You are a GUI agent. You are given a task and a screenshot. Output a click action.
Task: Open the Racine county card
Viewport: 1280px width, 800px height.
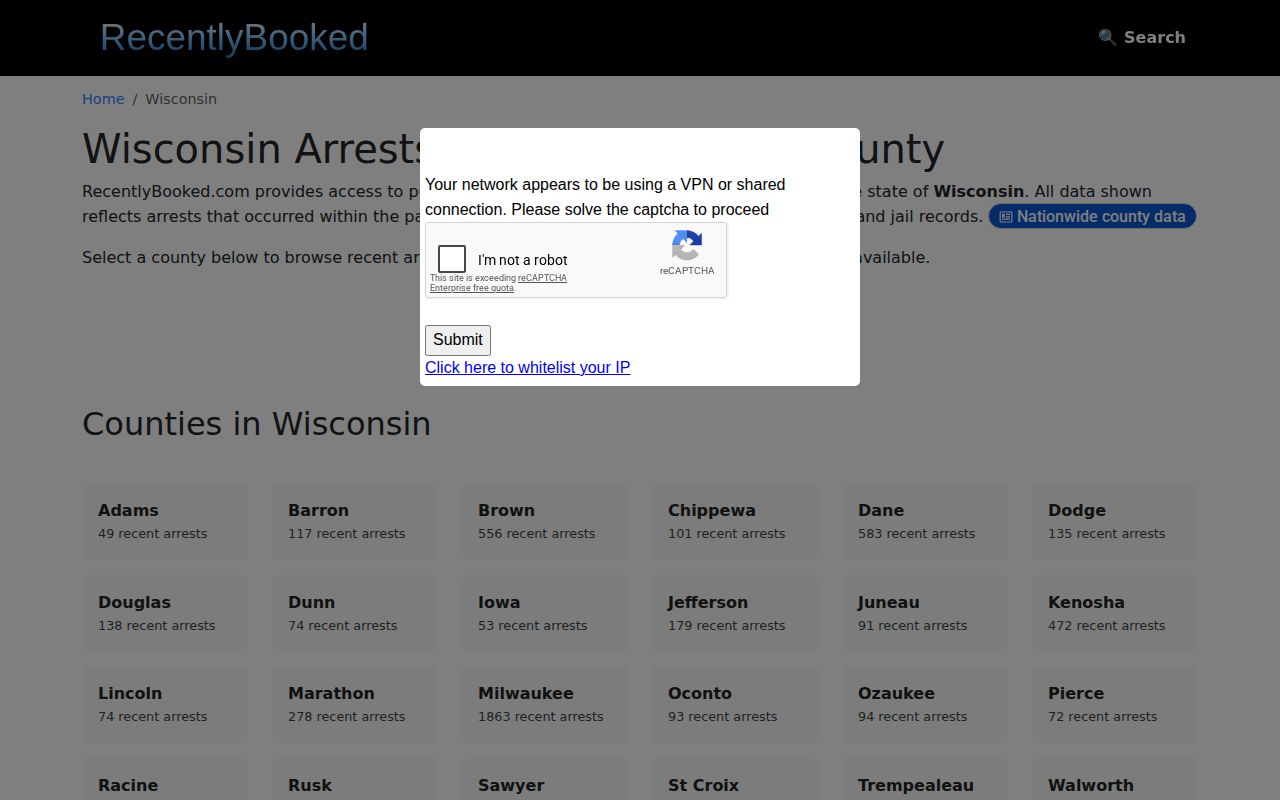165,780
